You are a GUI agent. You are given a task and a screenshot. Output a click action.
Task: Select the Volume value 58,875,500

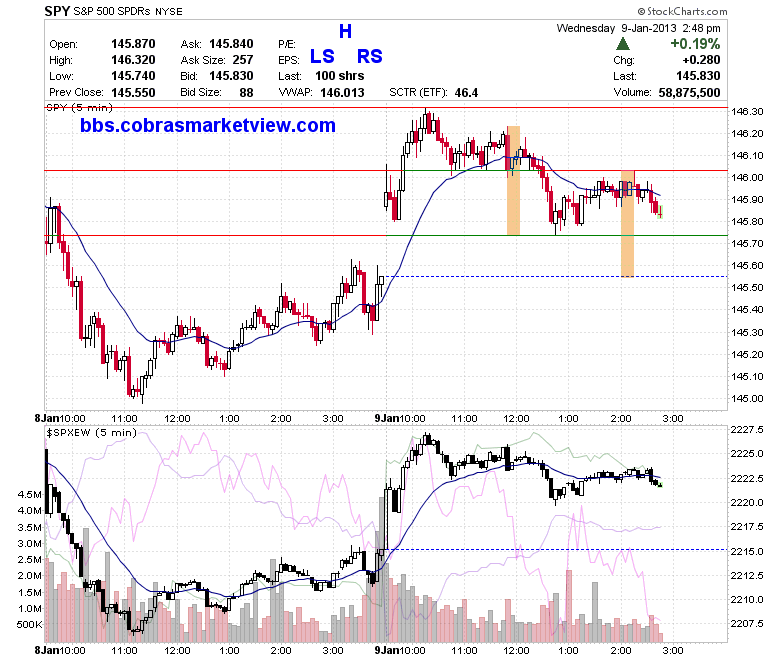(689, 93)
